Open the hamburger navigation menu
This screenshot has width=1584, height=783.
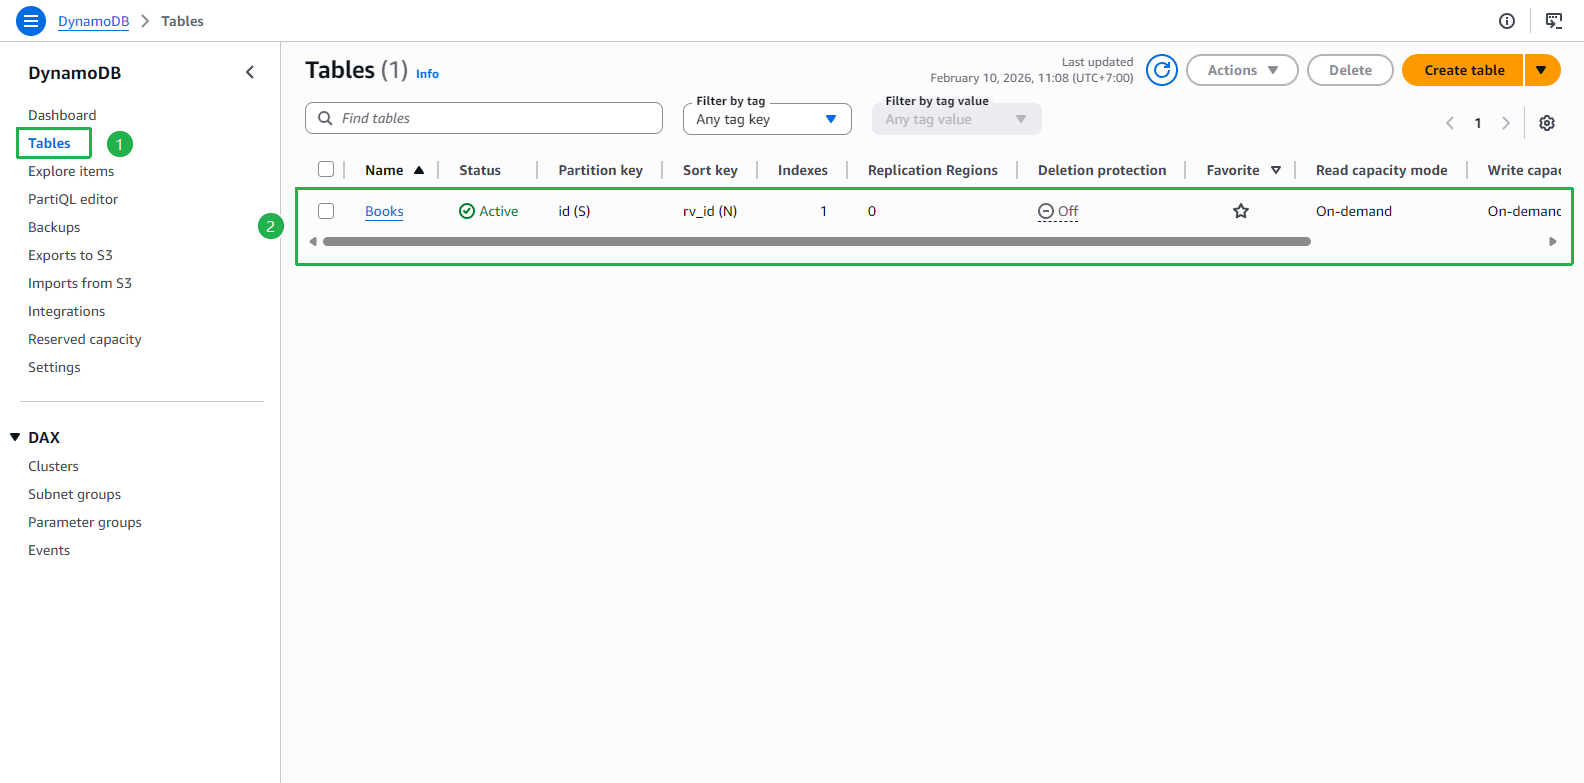[31, 20]
